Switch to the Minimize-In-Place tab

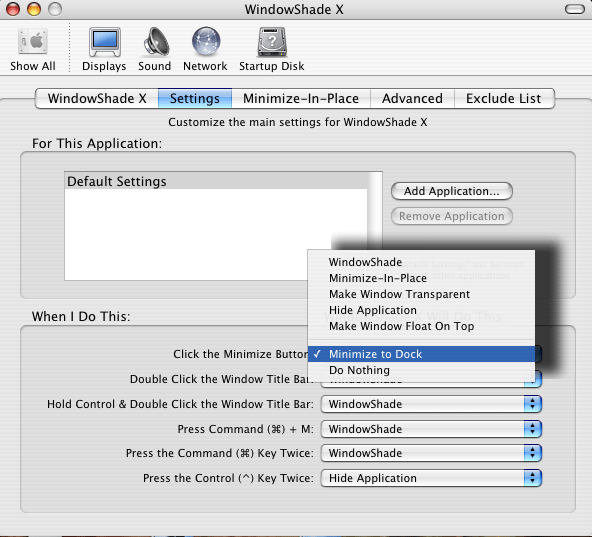point(301,99)
